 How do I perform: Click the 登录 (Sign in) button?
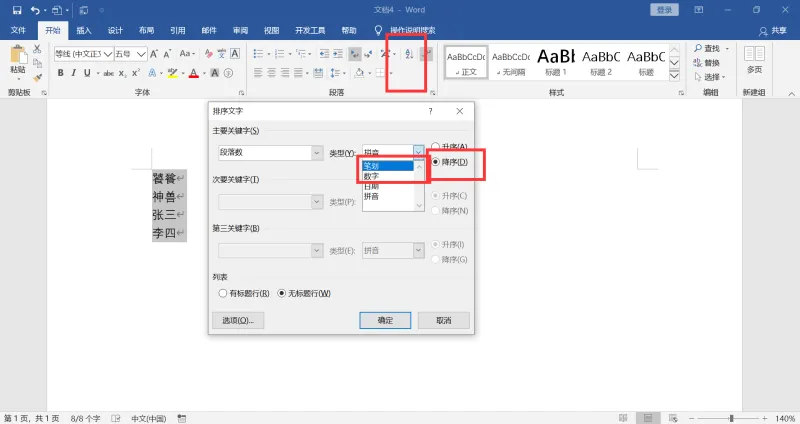(664, 10)
